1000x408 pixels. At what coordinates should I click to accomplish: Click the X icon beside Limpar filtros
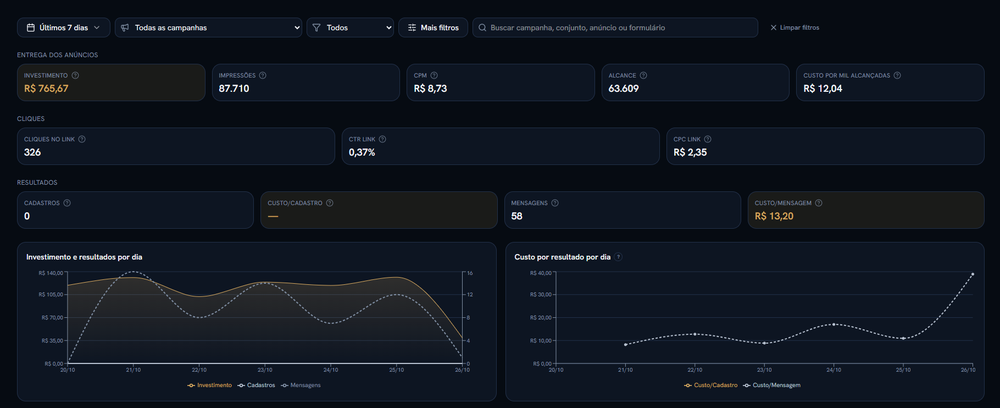774,27
